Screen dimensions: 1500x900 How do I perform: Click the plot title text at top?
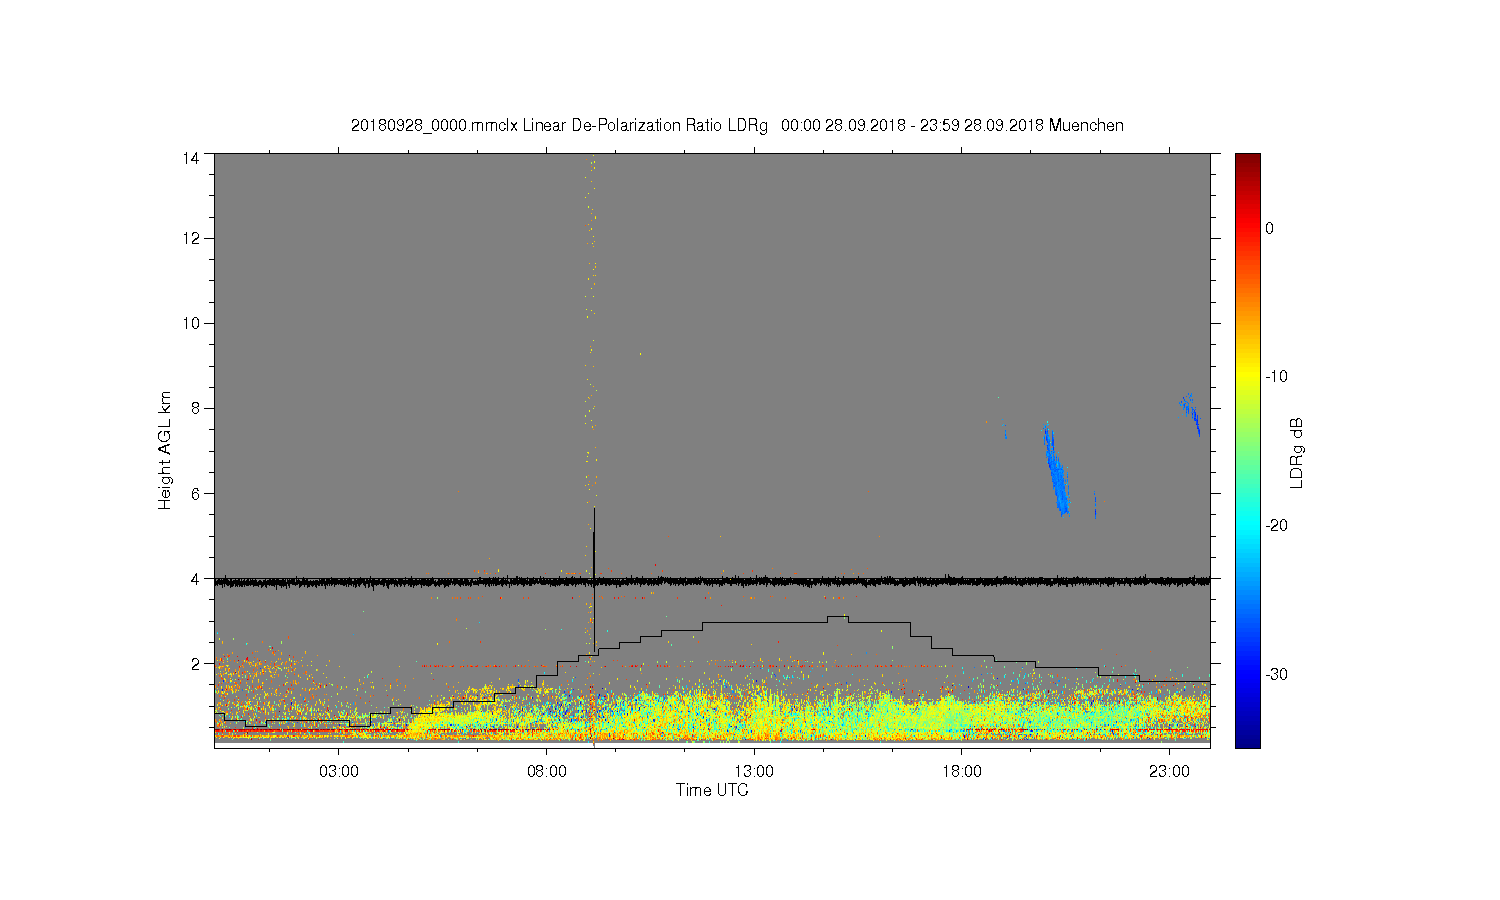click(x=737, y=126)
